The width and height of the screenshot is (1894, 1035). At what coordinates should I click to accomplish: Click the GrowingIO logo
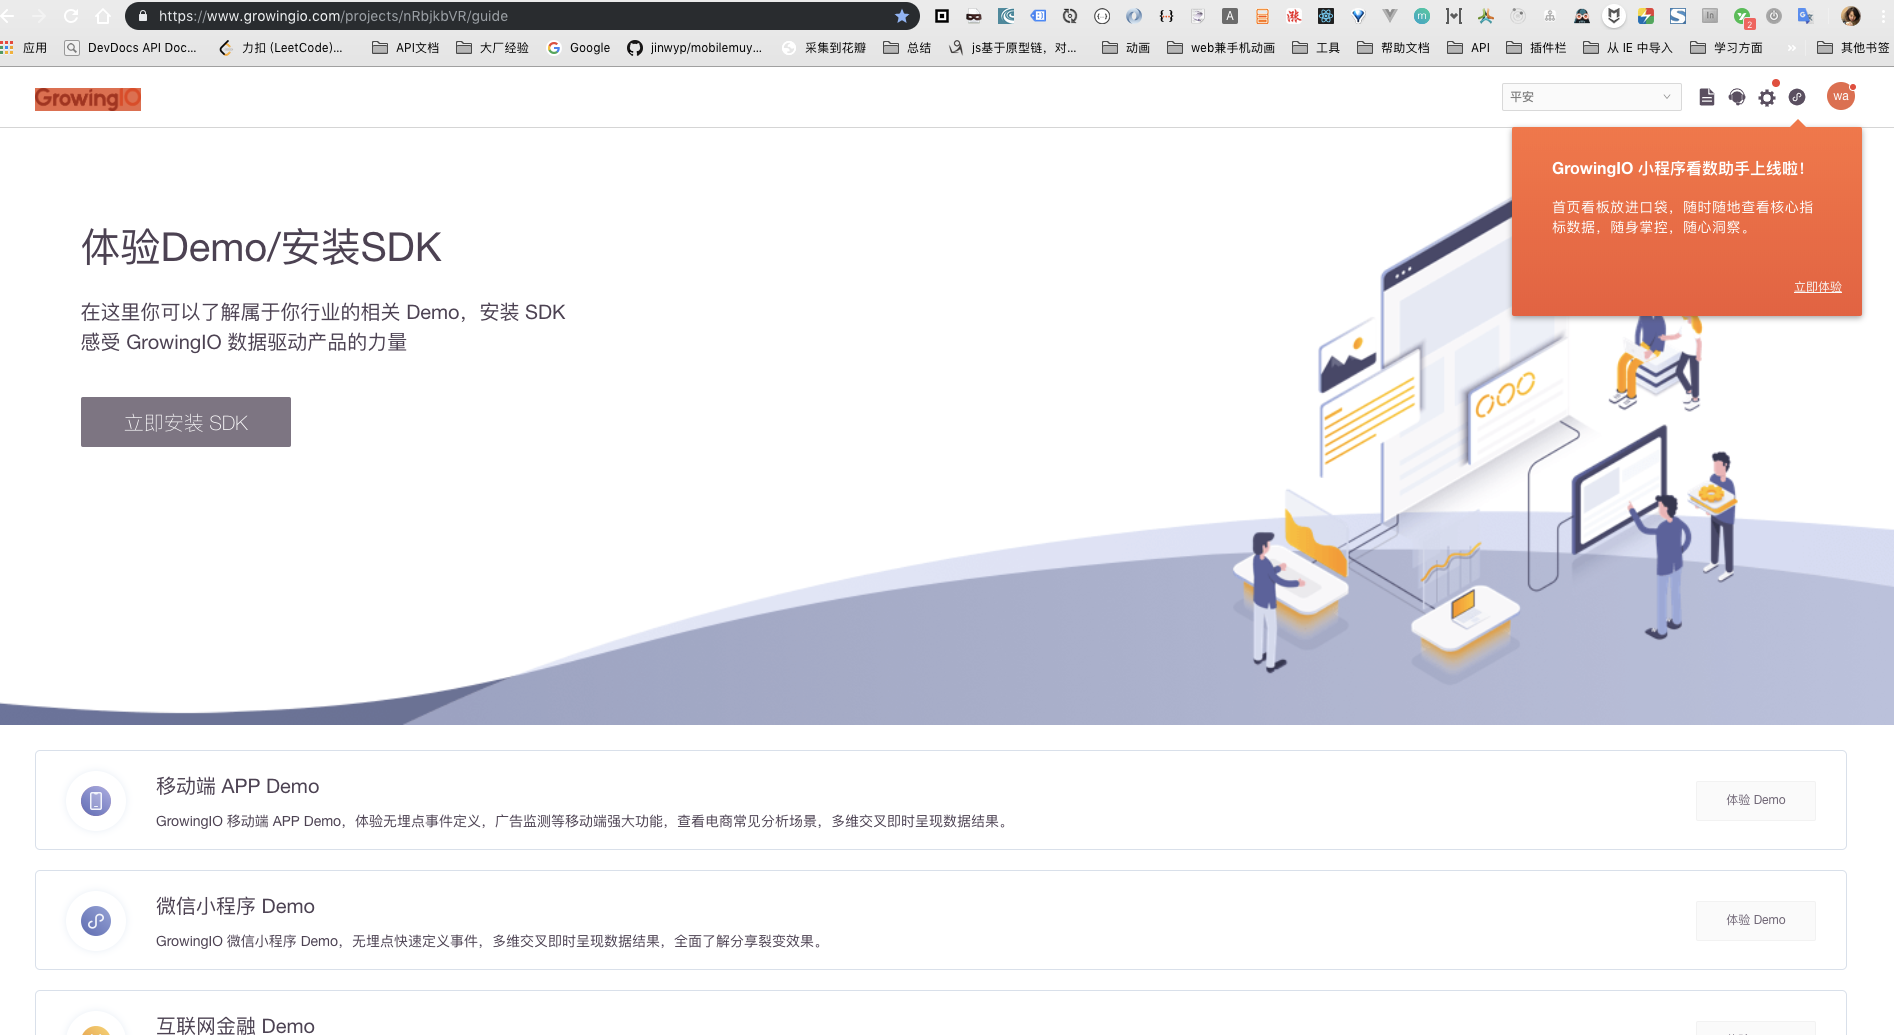point(88,98)
